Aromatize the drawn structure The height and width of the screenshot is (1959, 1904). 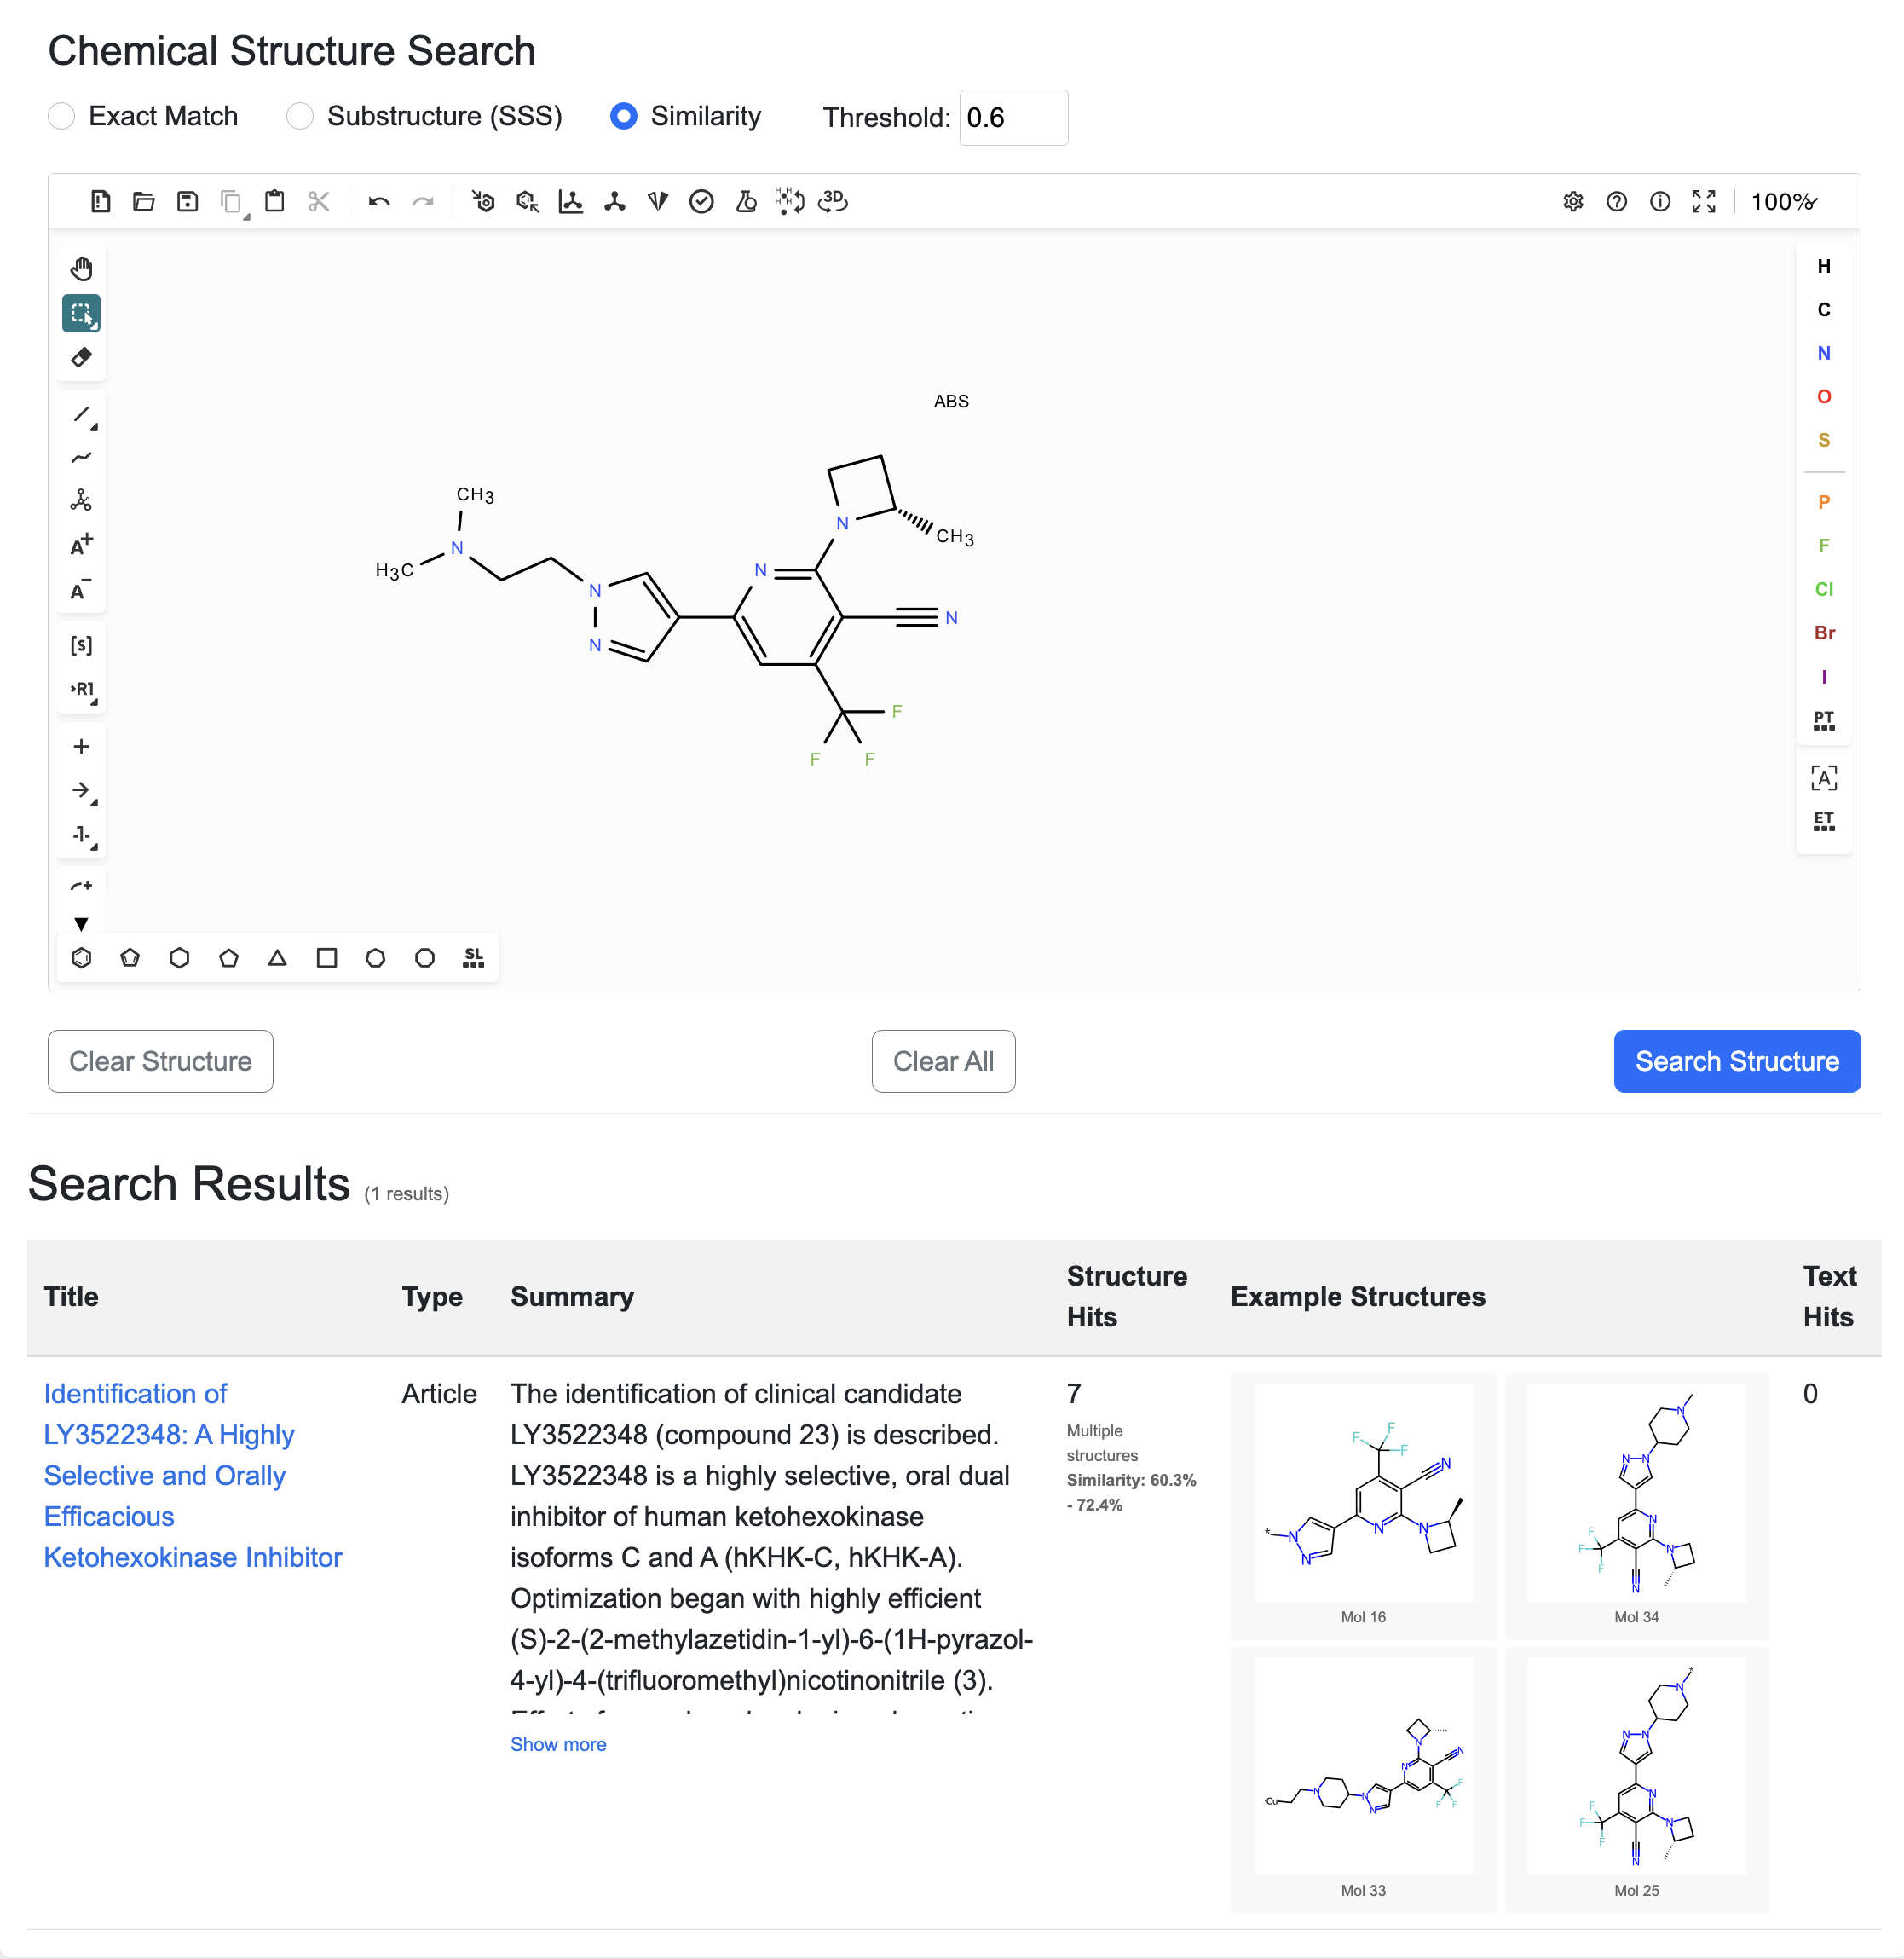pyautogui.click(x=485, y=201)
